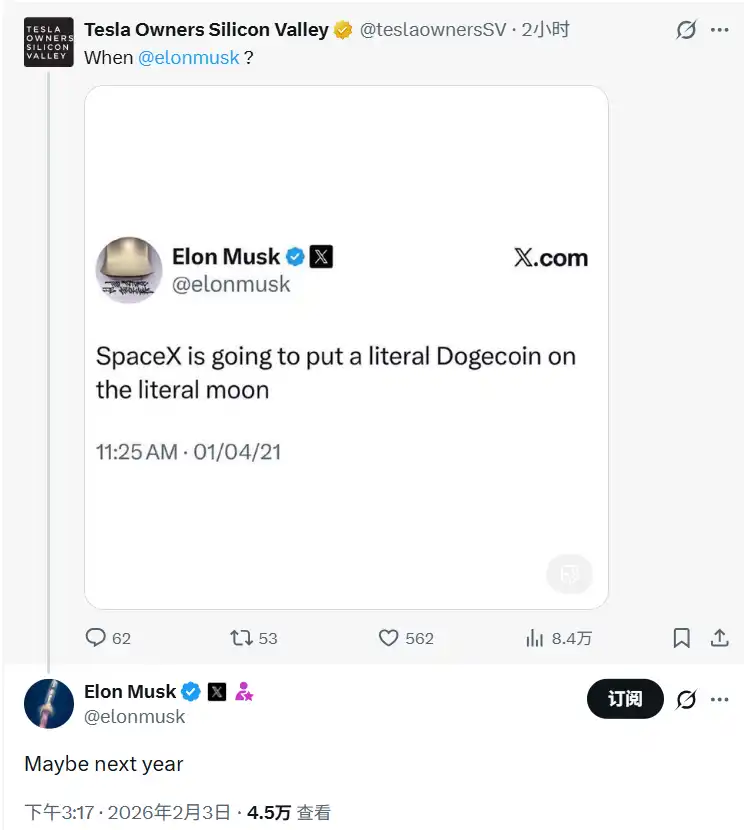The height and width of the screenshot is (830, 744).
Task: Click the reply icon with 62 replies
Action: [96, 638]
